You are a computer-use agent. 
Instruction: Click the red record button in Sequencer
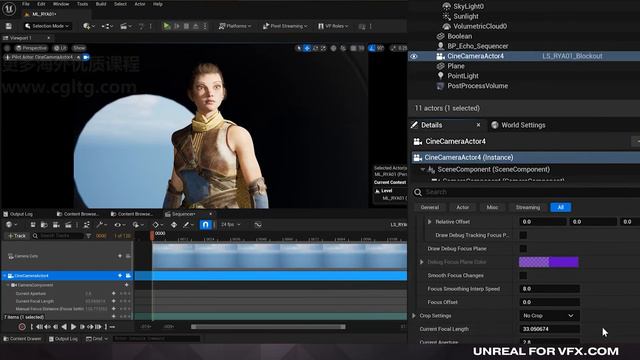[22, 327]
